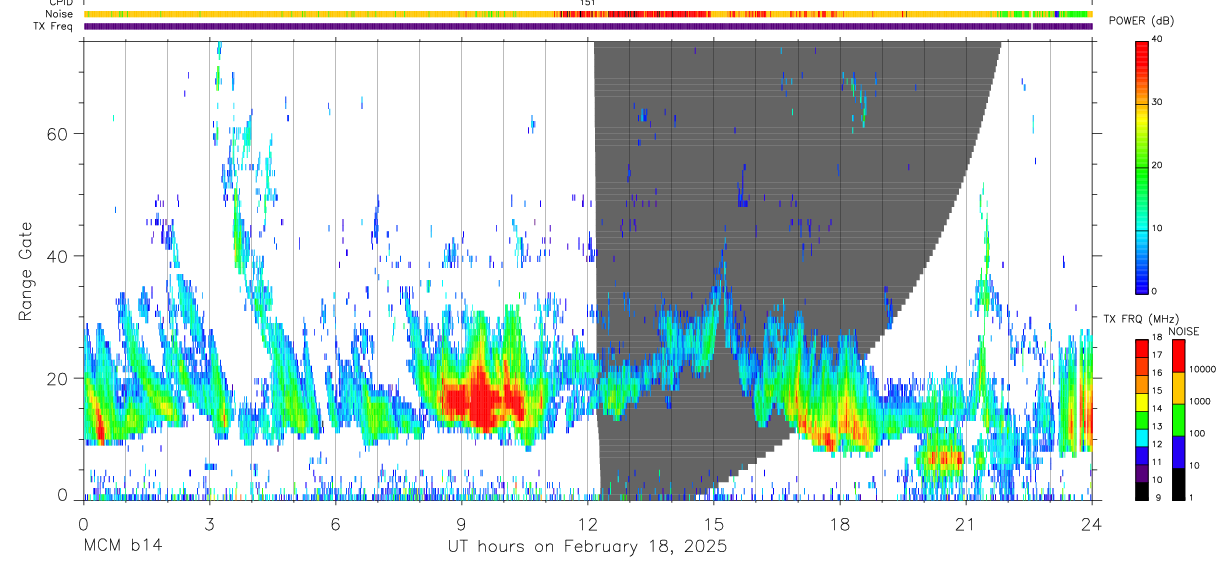
Task: Click hour 3 tick label on time axis
Action: [x=209, y=523]
